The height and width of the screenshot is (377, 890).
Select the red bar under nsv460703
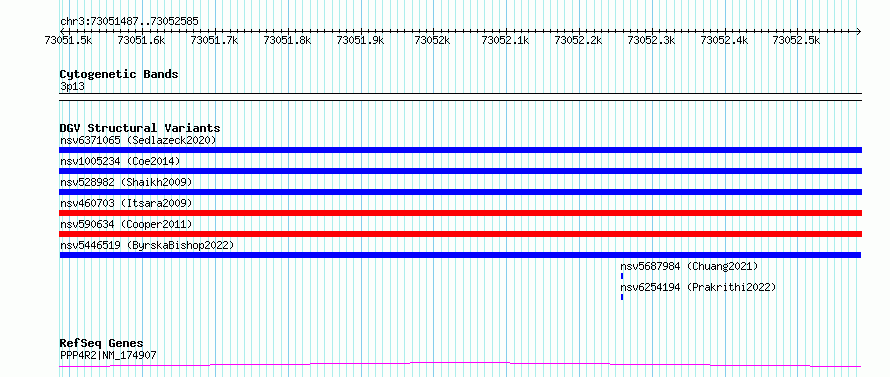460,213
